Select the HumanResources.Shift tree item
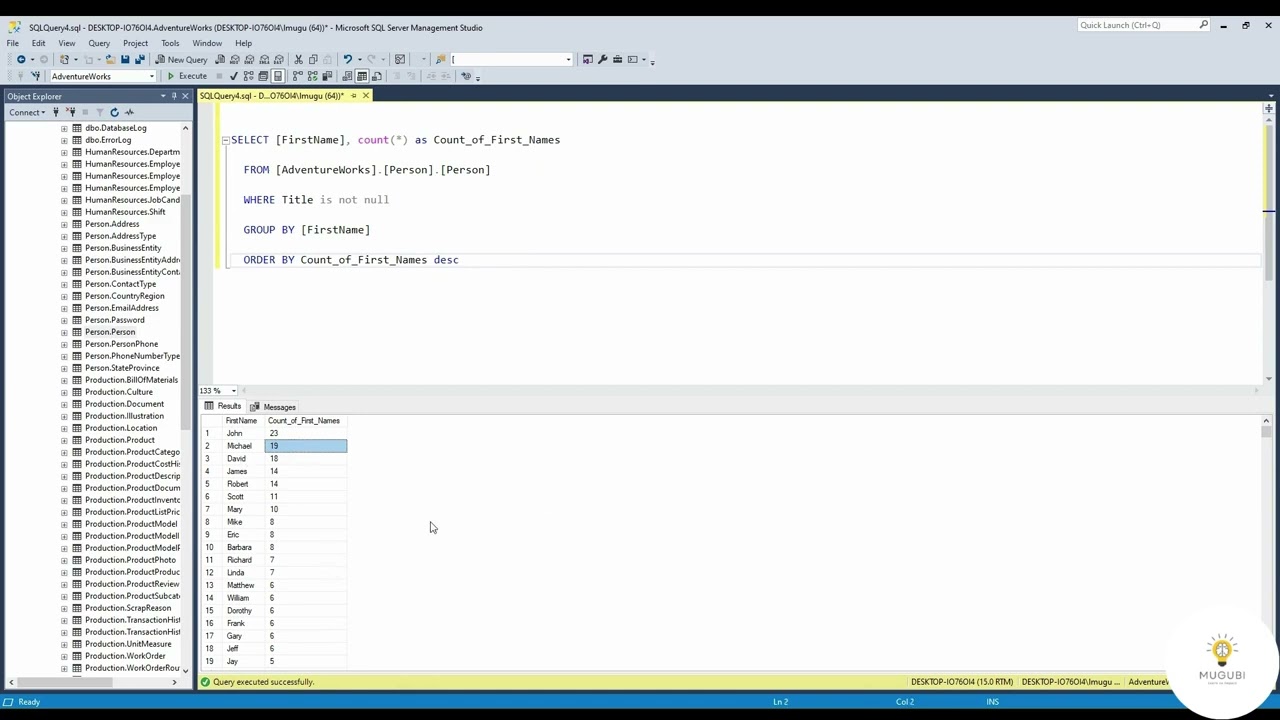 (x=125, y=212)
